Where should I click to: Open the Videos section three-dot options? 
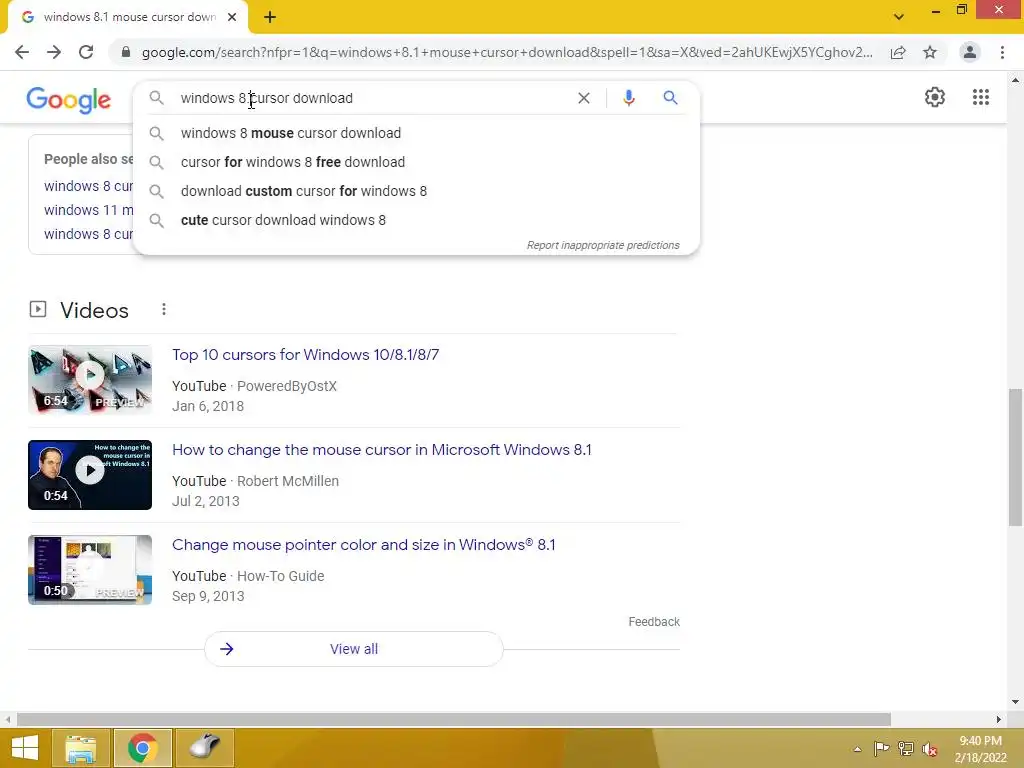coord(164,310)
